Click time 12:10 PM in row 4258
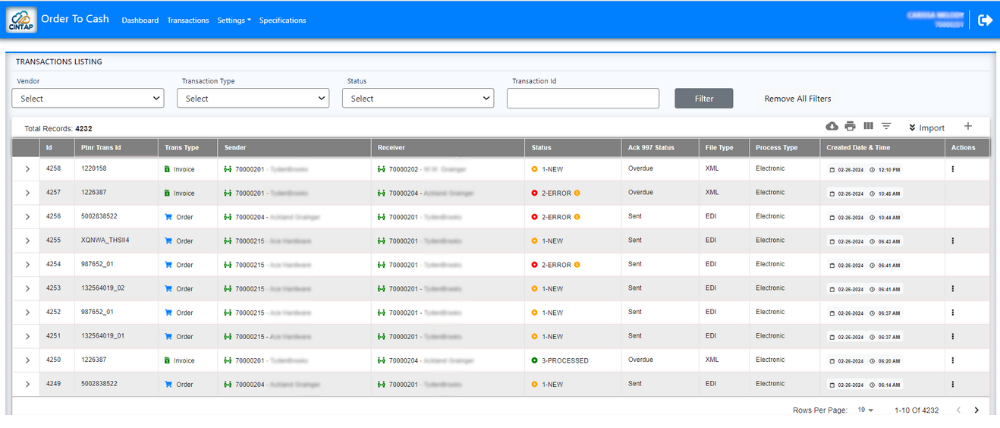The height and width of the screenshot is (428, 1000). pyautogui.click(x=887, y=170)
